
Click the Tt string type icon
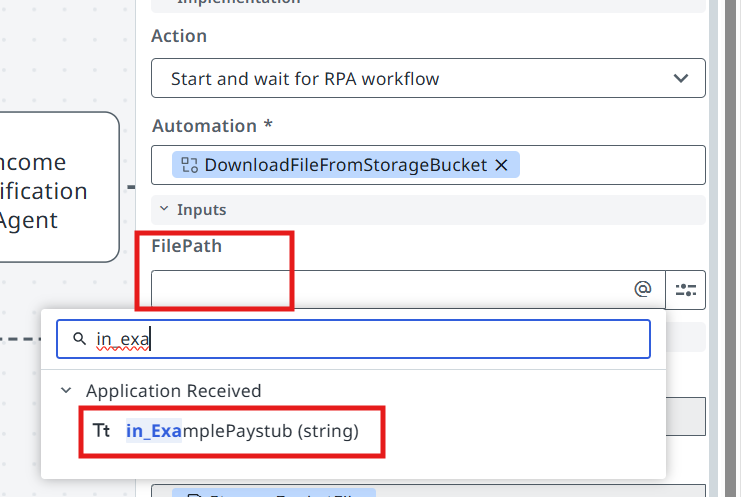(x=101, y=431)
